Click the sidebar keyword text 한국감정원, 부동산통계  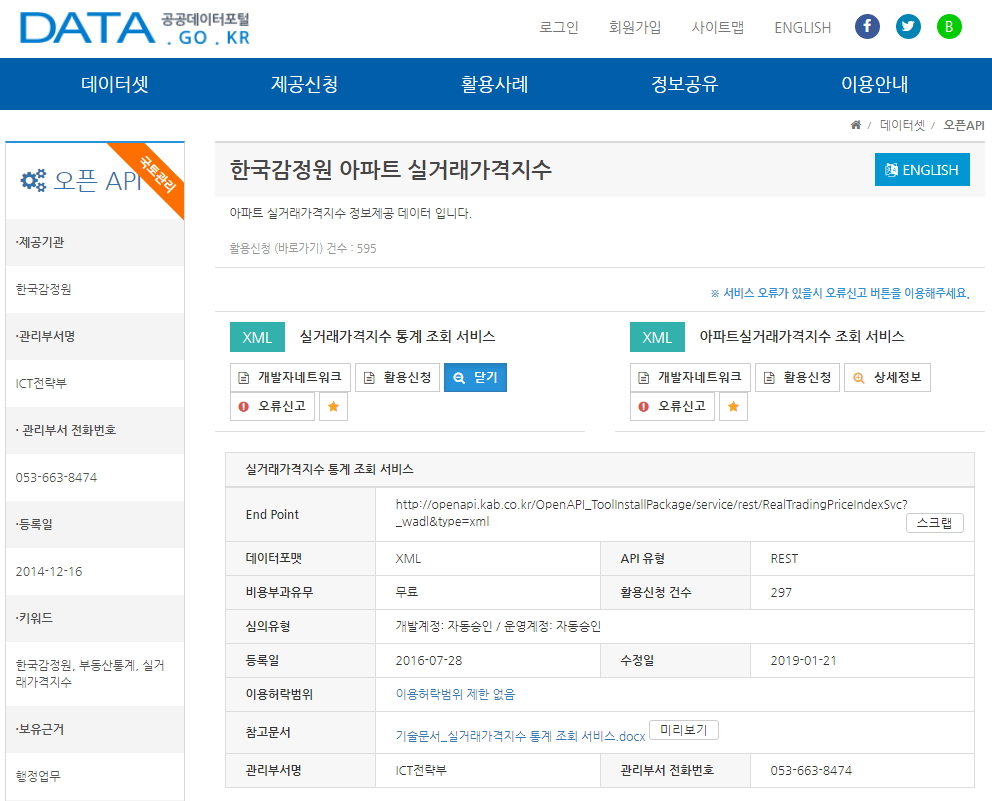[x=90, y=673]
